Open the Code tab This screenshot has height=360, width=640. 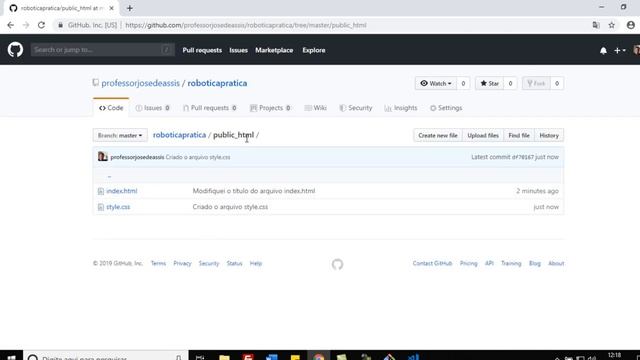[111, 108]
